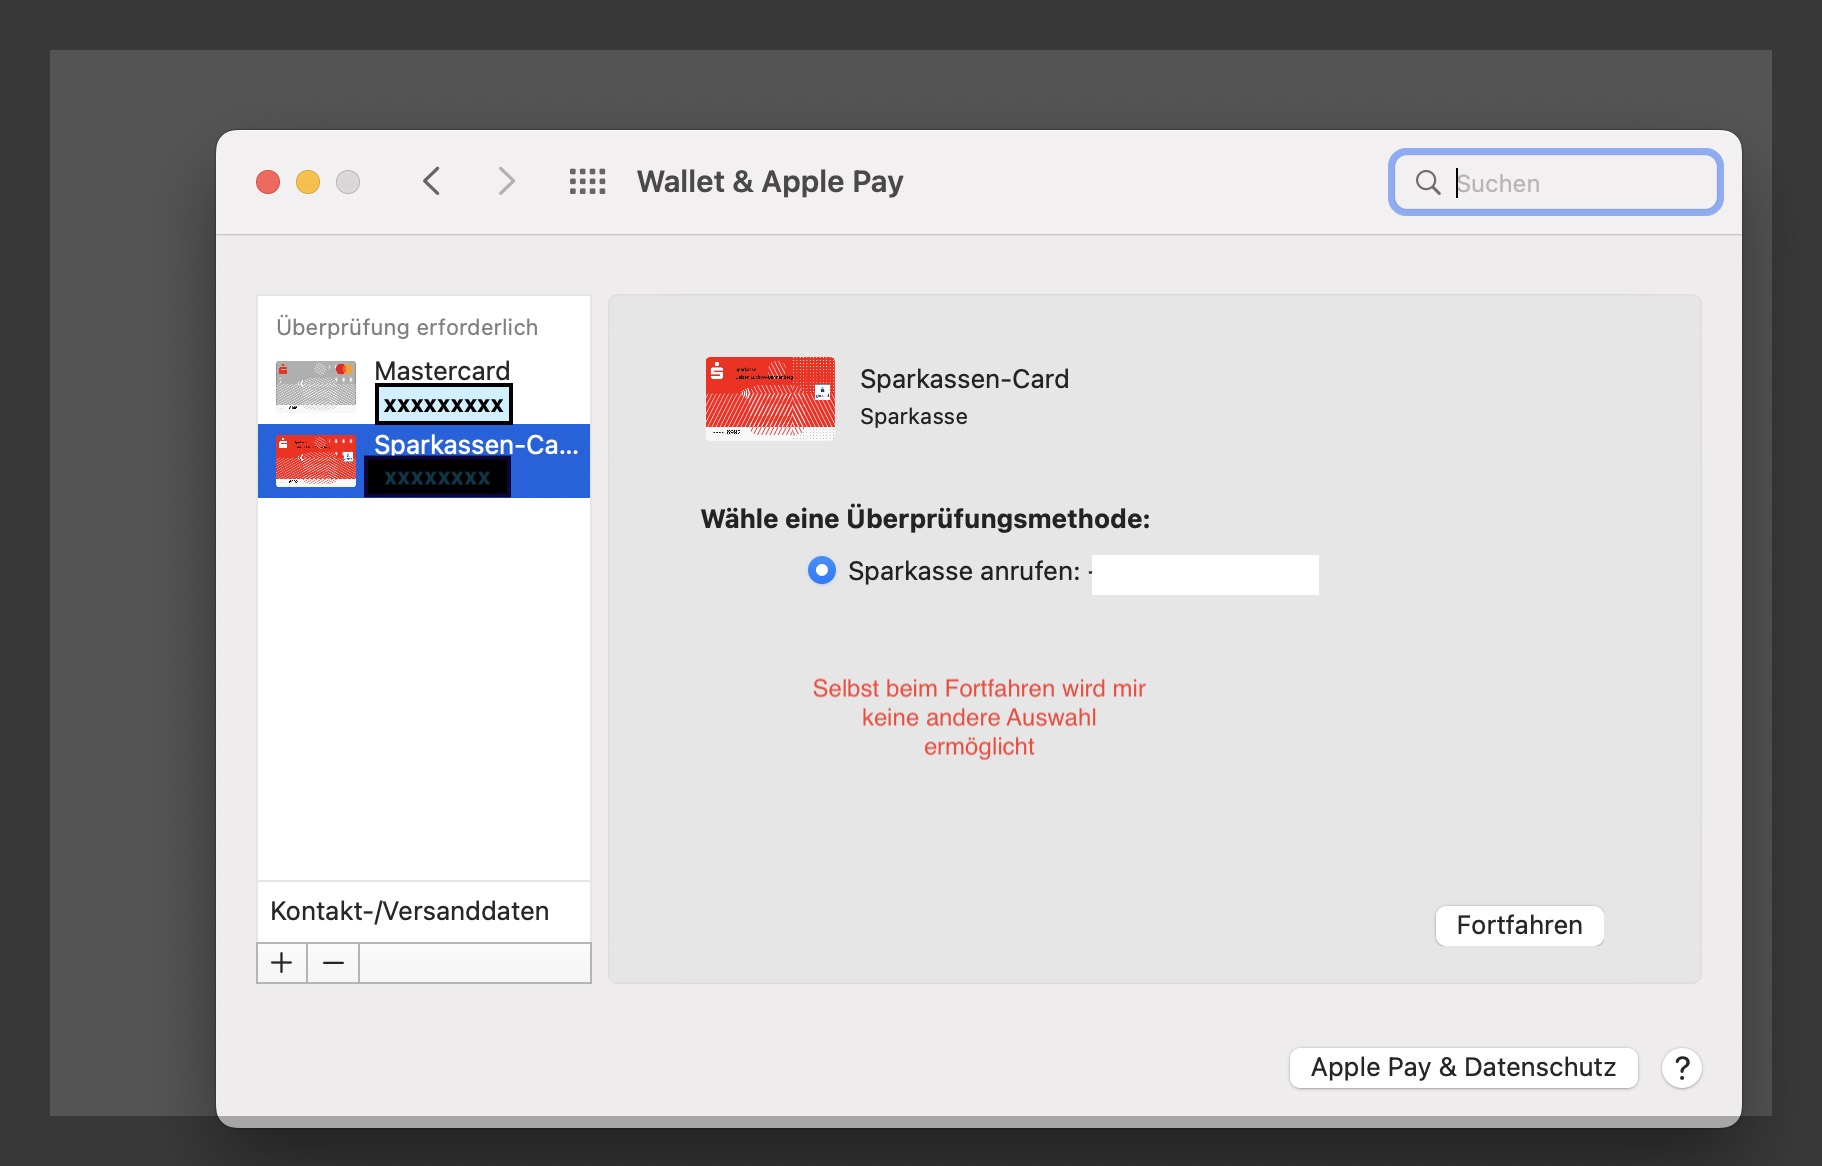Click the large Sparkassen-Card image
The height and width of the screenshot is (1166, 1822).
tap(770, 398)
